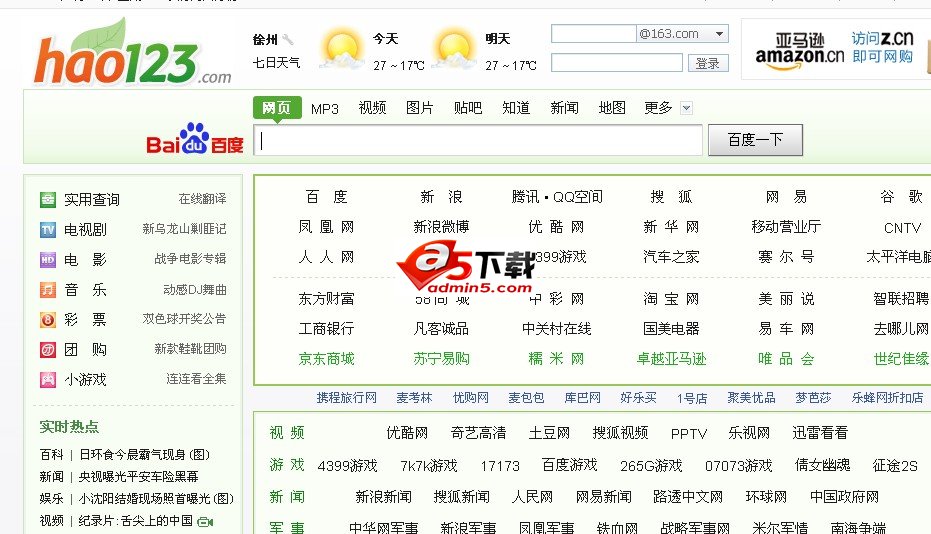Switch to the 图片 search tab

[x=420, y=108]
